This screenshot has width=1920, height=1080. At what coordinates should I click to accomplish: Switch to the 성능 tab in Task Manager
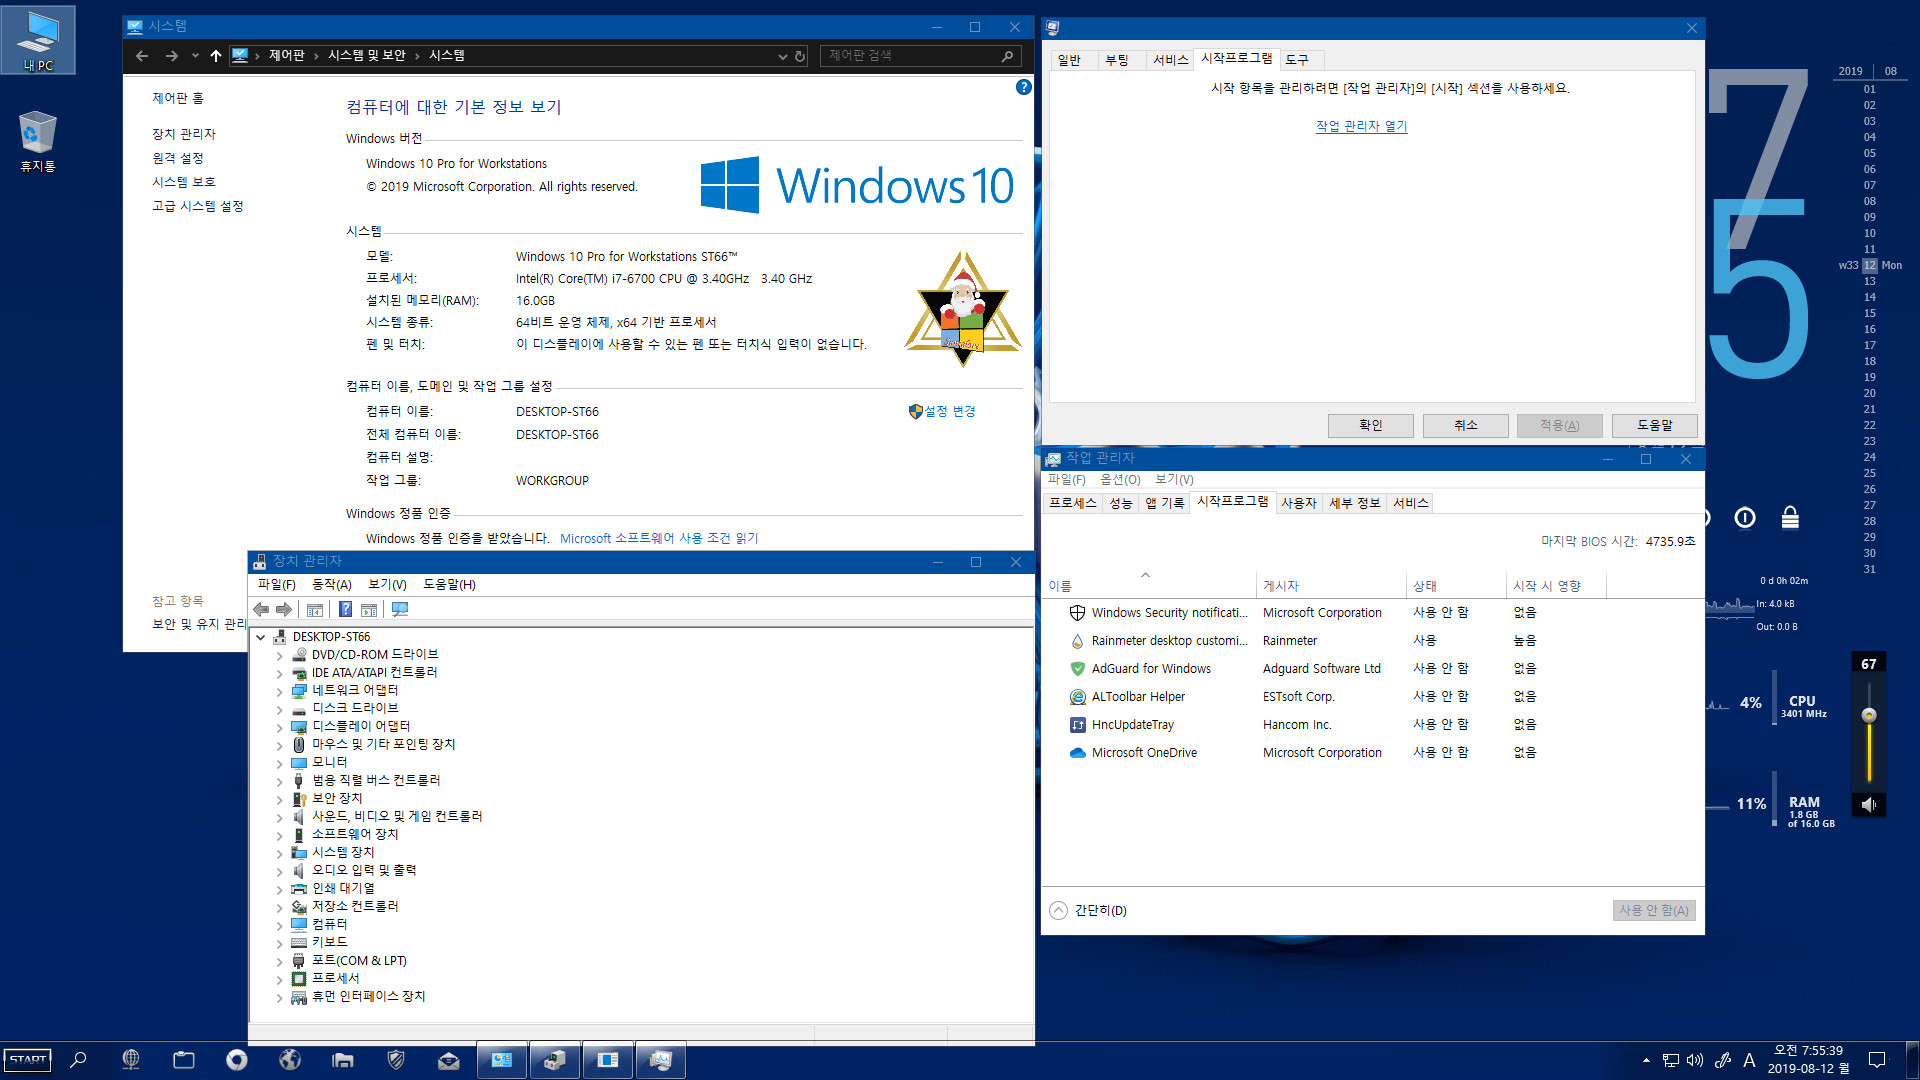click(1121, 503)
